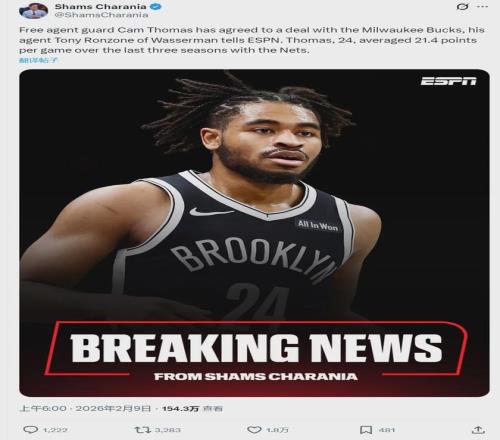Repost using the retweet arrows icon

pyautogui.click(x=143, y=430)
